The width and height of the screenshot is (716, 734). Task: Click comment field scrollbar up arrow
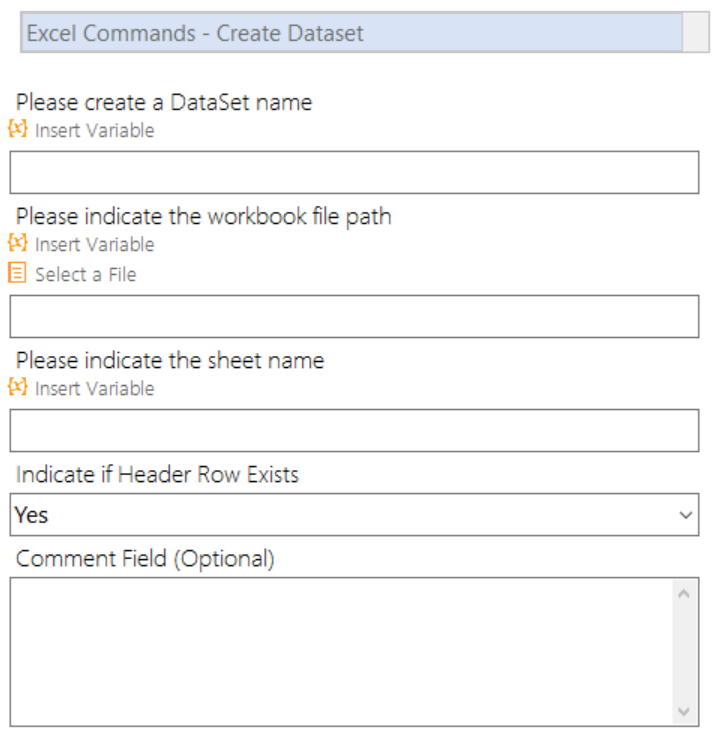684,594
